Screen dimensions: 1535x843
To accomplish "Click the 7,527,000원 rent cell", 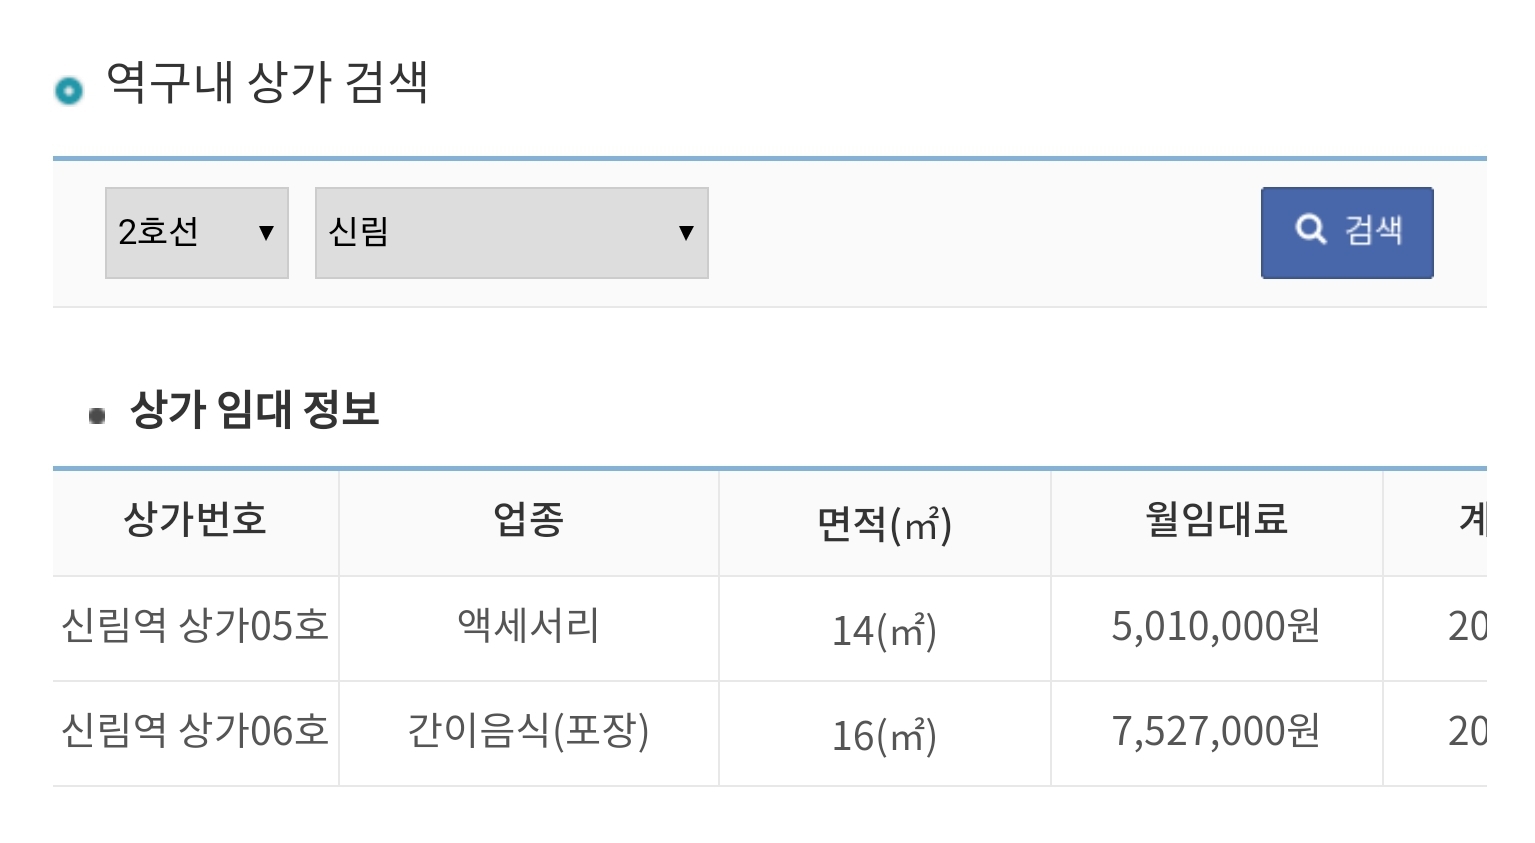I will 1217,732.
